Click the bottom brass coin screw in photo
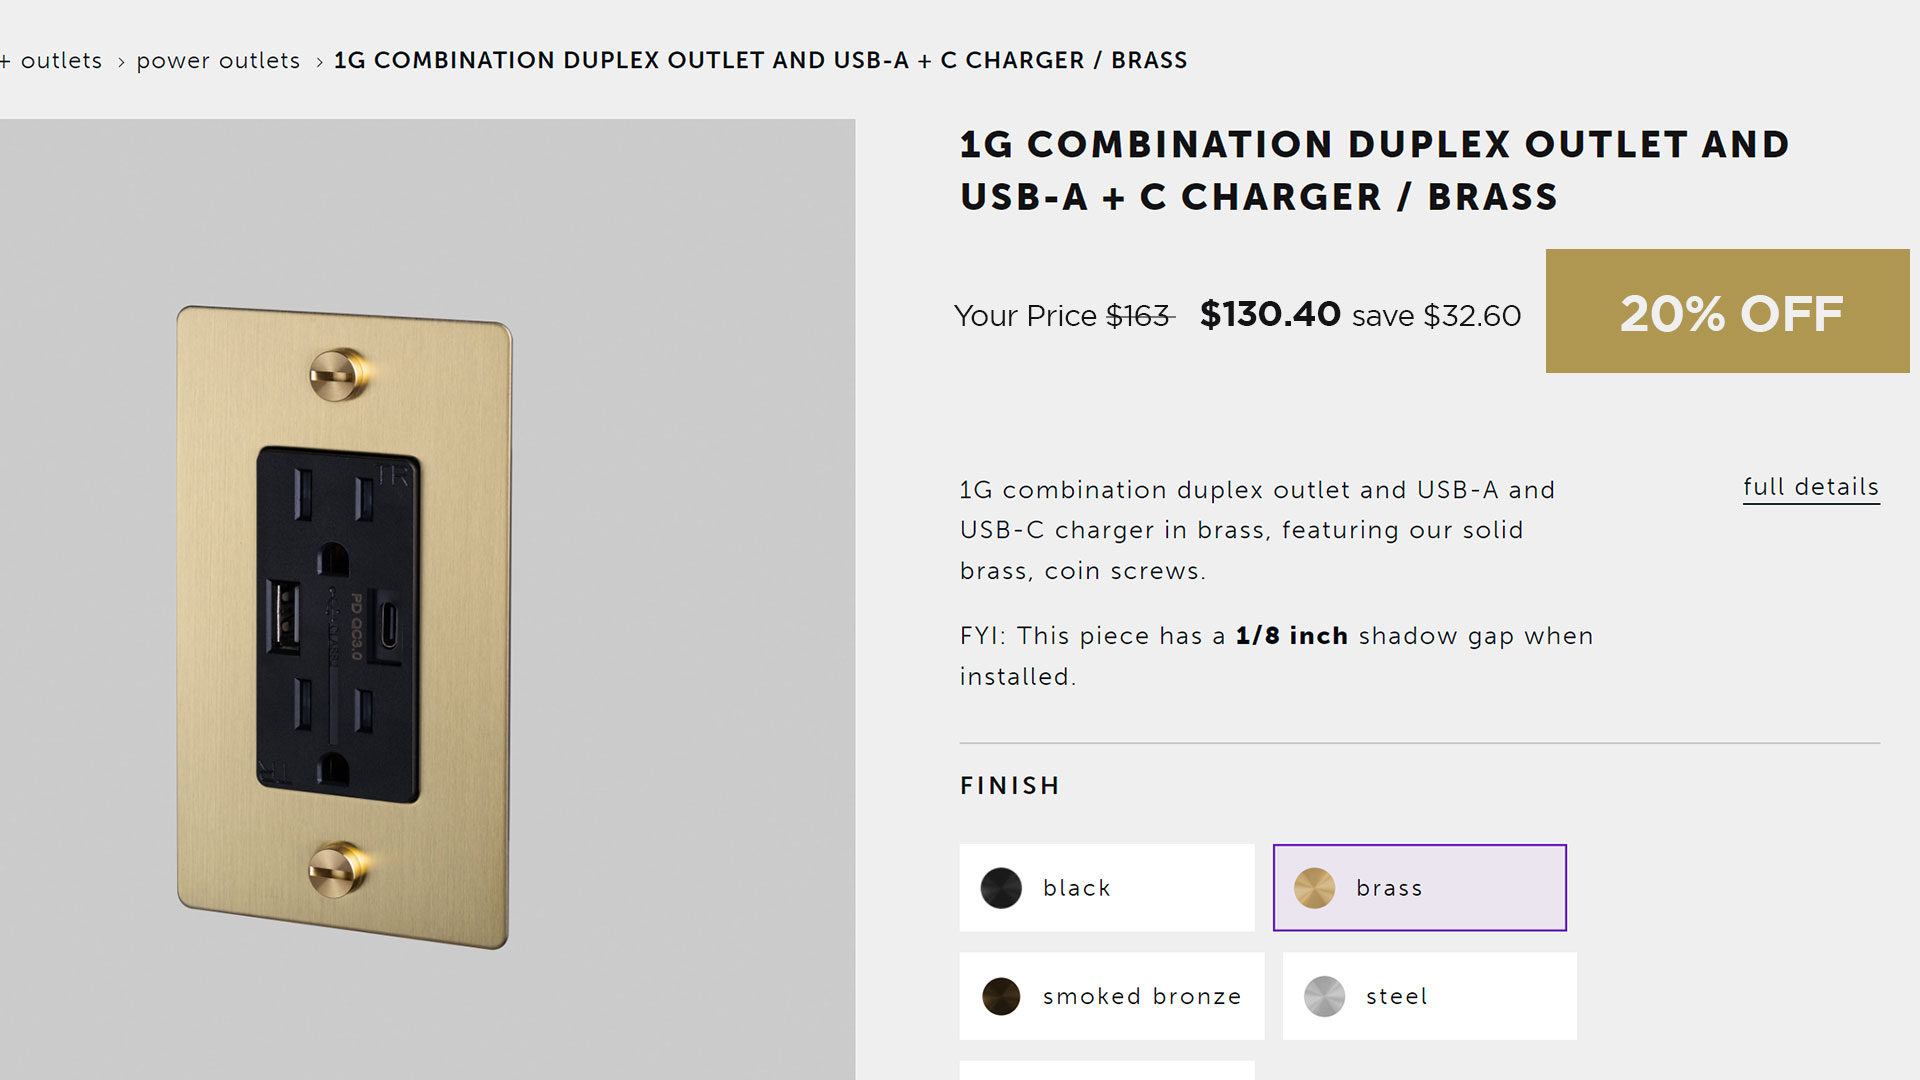This screenshot has width=1920, height=1080. click(x=337, y=868)
